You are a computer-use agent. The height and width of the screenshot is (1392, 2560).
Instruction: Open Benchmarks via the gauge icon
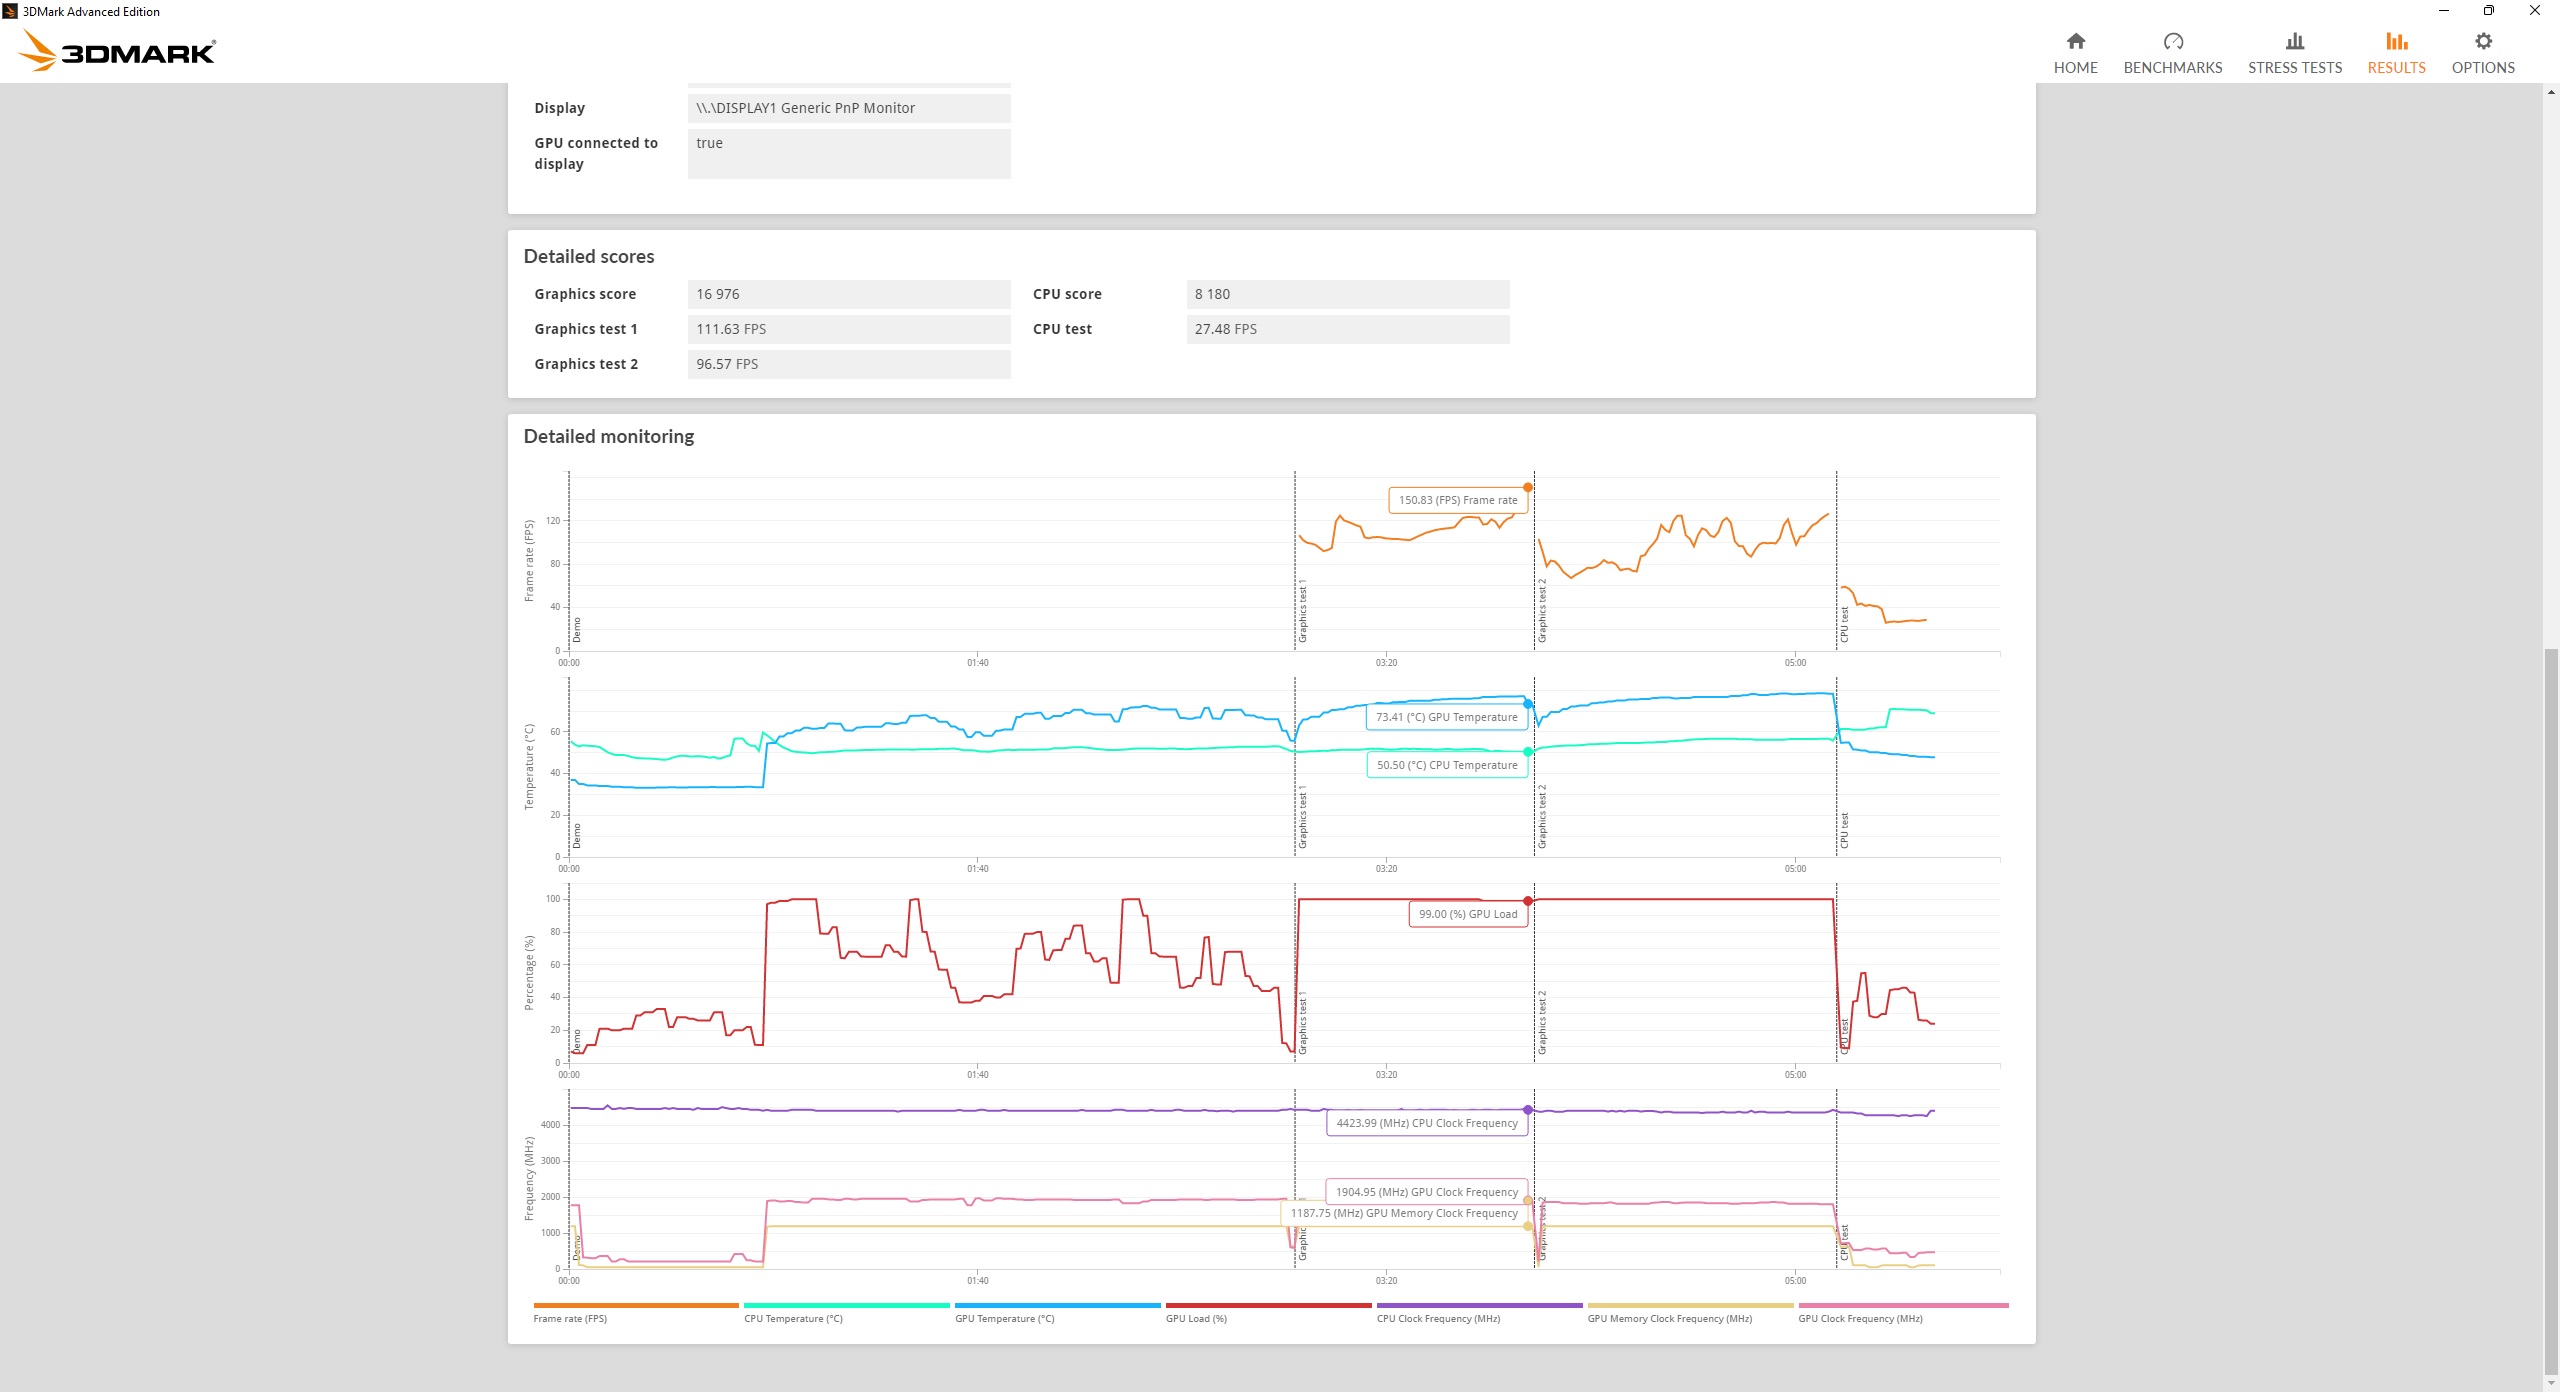point(2172,41)
